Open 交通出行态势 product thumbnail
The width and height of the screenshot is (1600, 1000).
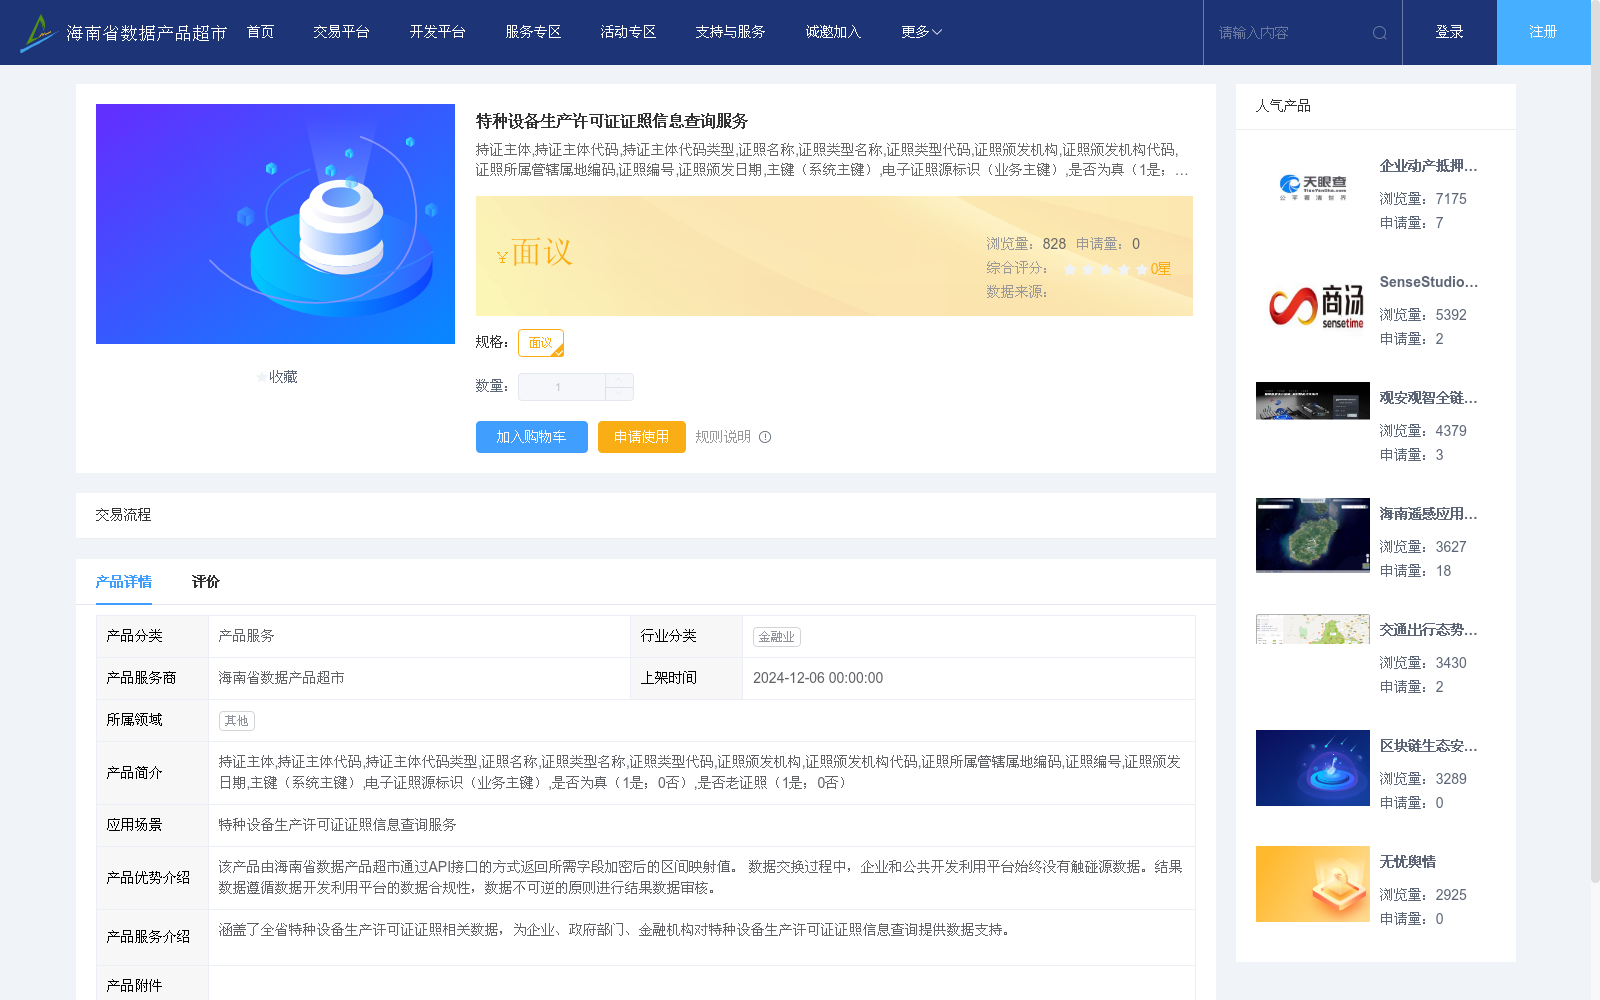(1313, 629)
